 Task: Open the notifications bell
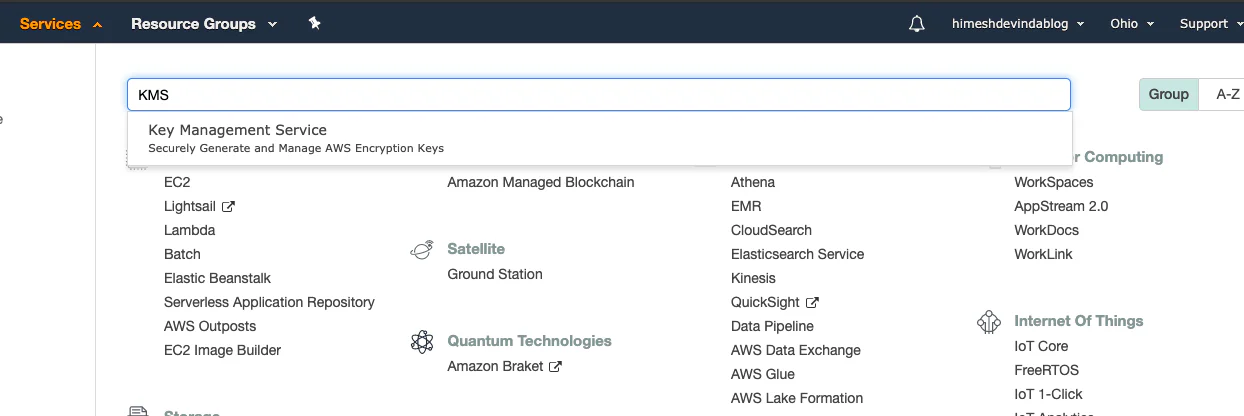(x=917, y=23)
